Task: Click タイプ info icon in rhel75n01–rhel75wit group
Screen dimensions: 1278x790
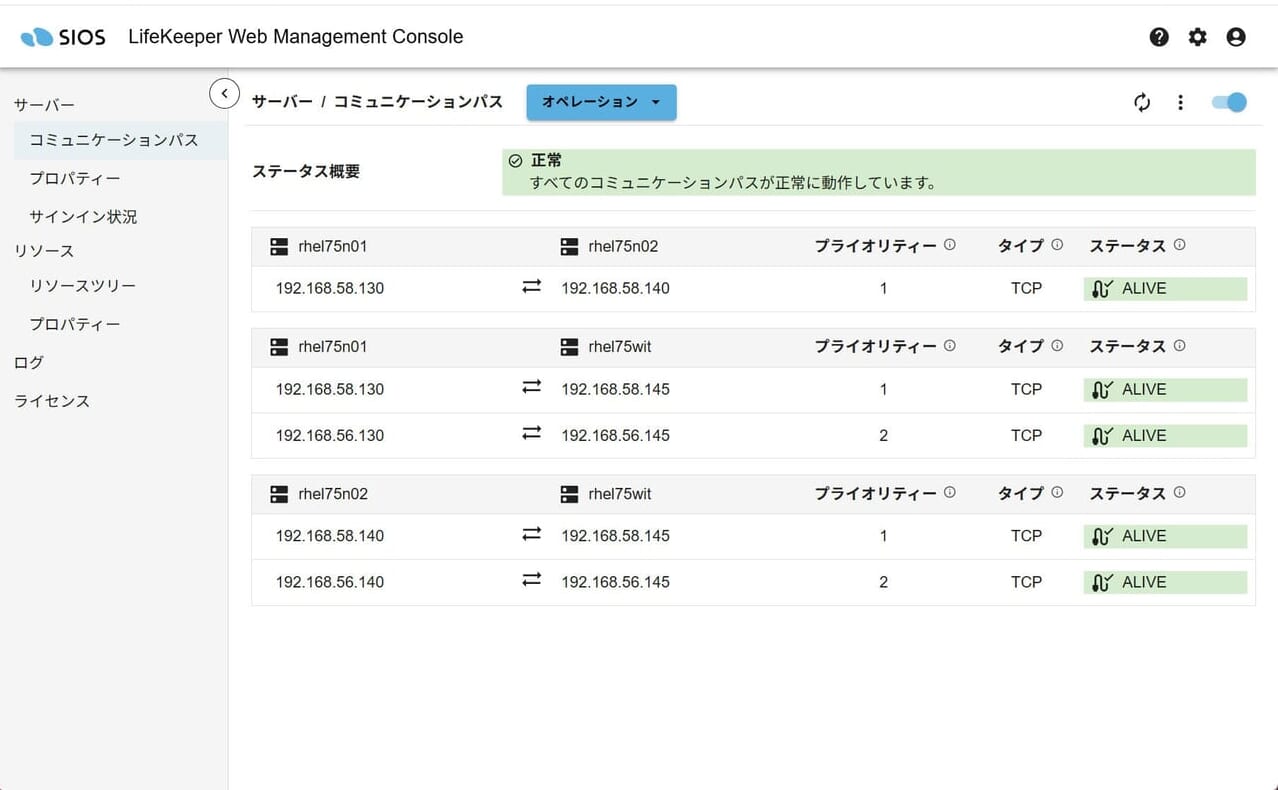Action: (x=1057, y=346)
